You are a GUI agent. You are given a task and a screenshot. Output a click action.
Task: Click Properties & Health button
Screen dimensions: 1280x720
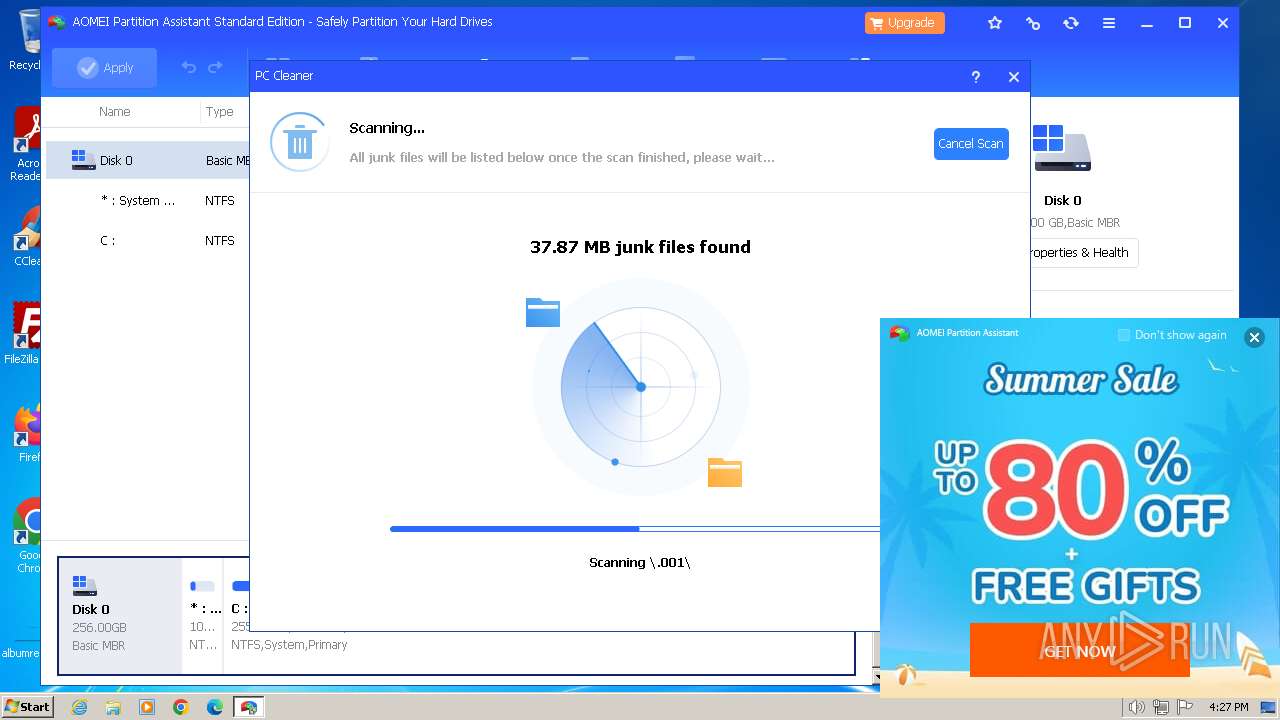[1083, 253]
